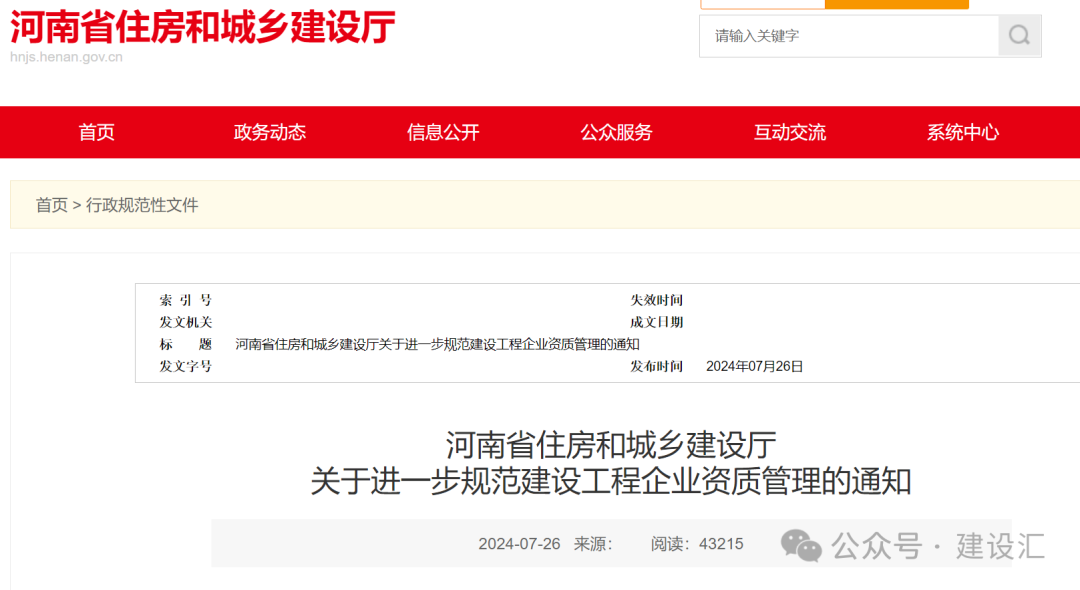Select the 发文字号 label

click(185, 366)
